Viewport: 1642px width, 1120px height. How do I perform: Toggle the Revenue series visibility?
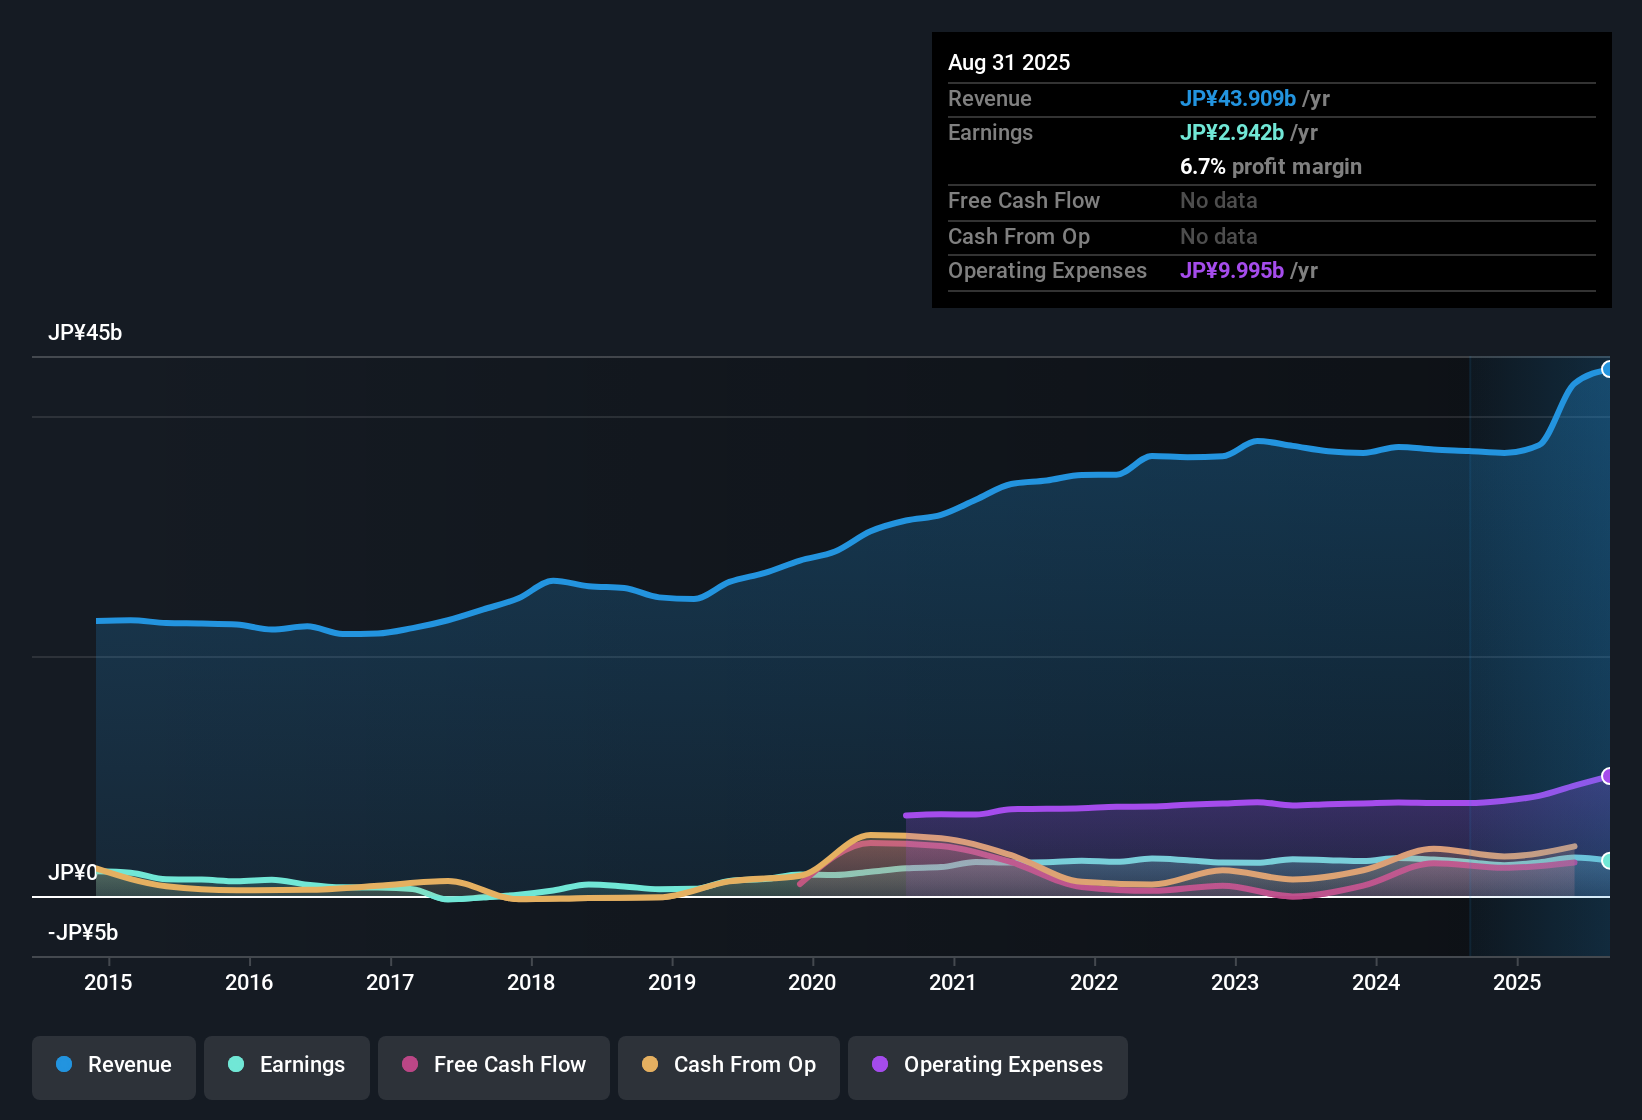[113, 1065]
